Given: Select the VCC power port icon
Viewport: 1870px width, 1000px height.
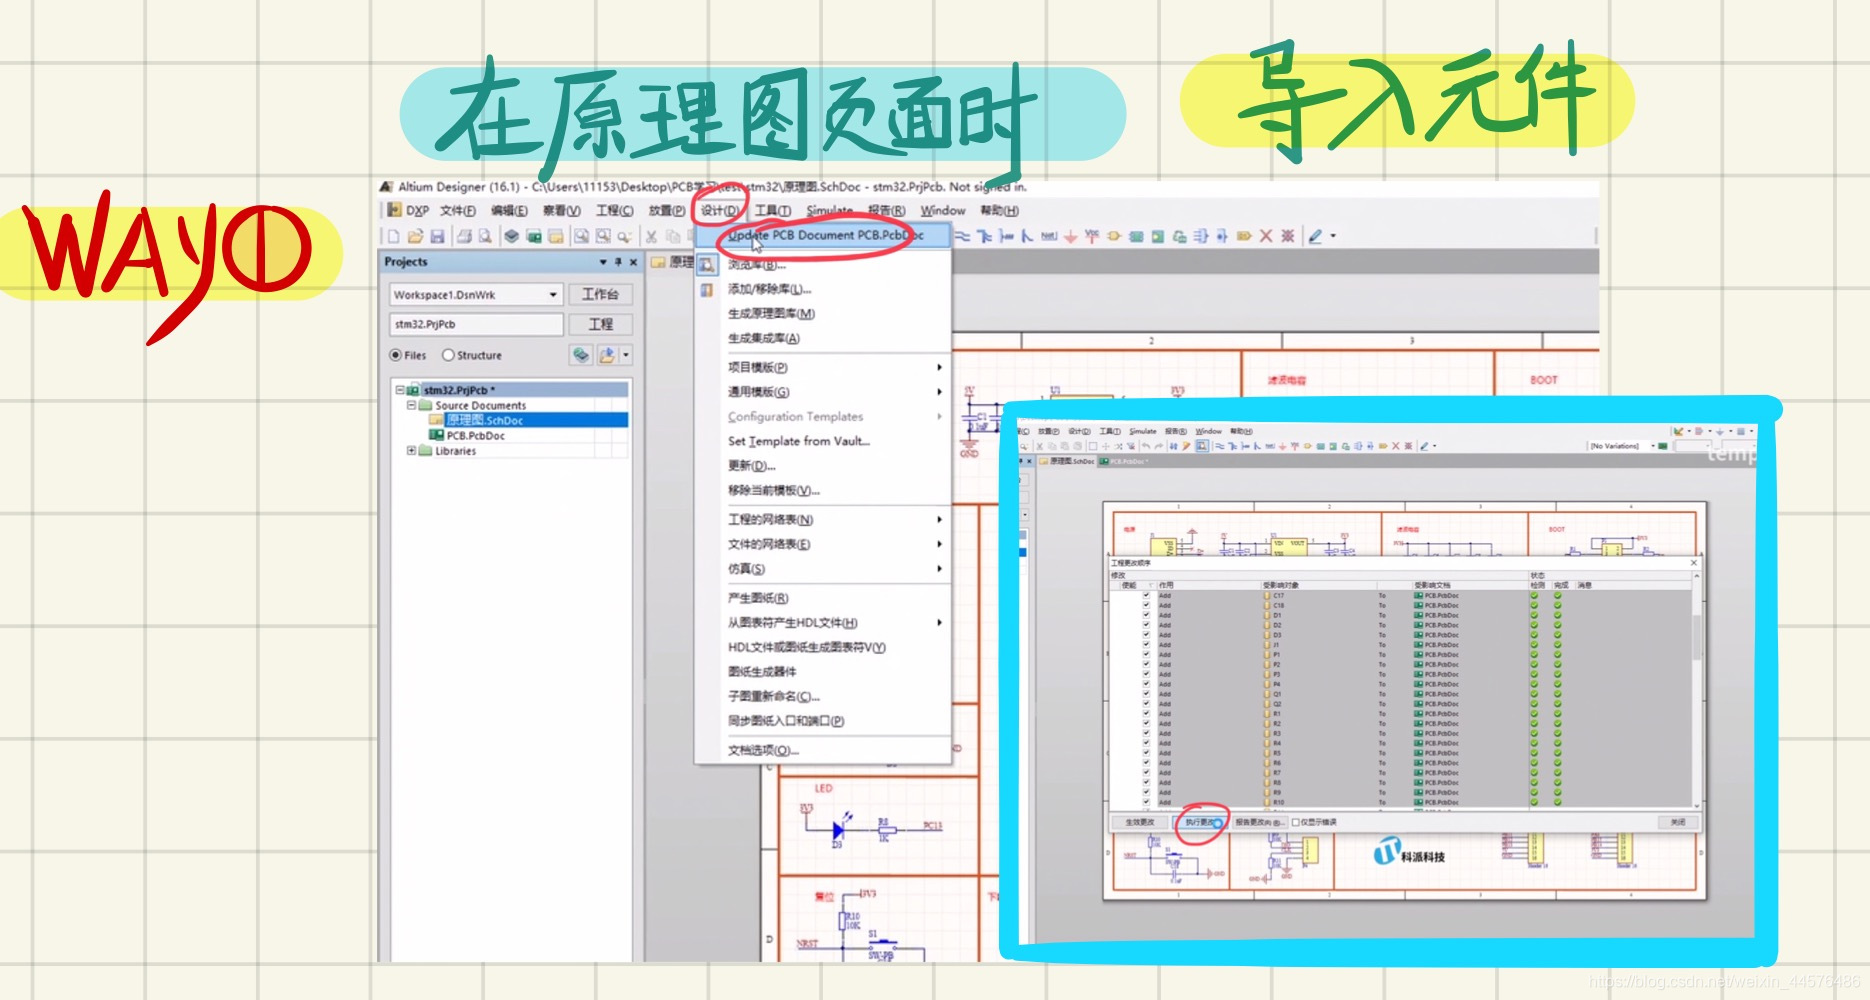Looking at the screenshot, I should pyautogui.click(x=1091, y=236).
